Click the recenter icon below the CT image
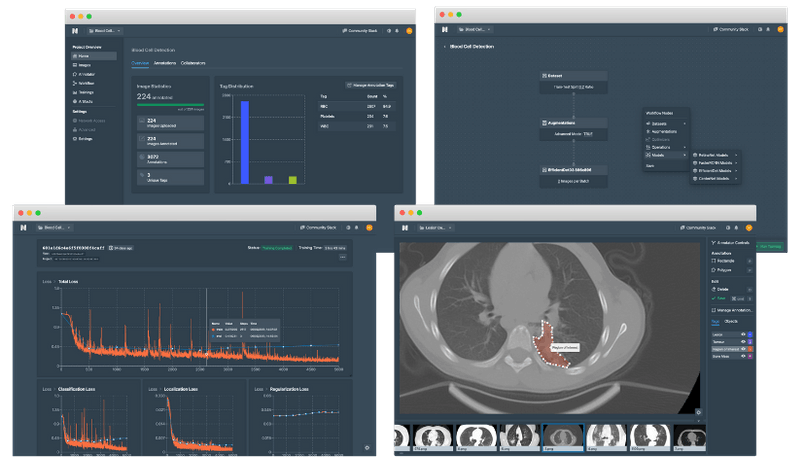 698,412
